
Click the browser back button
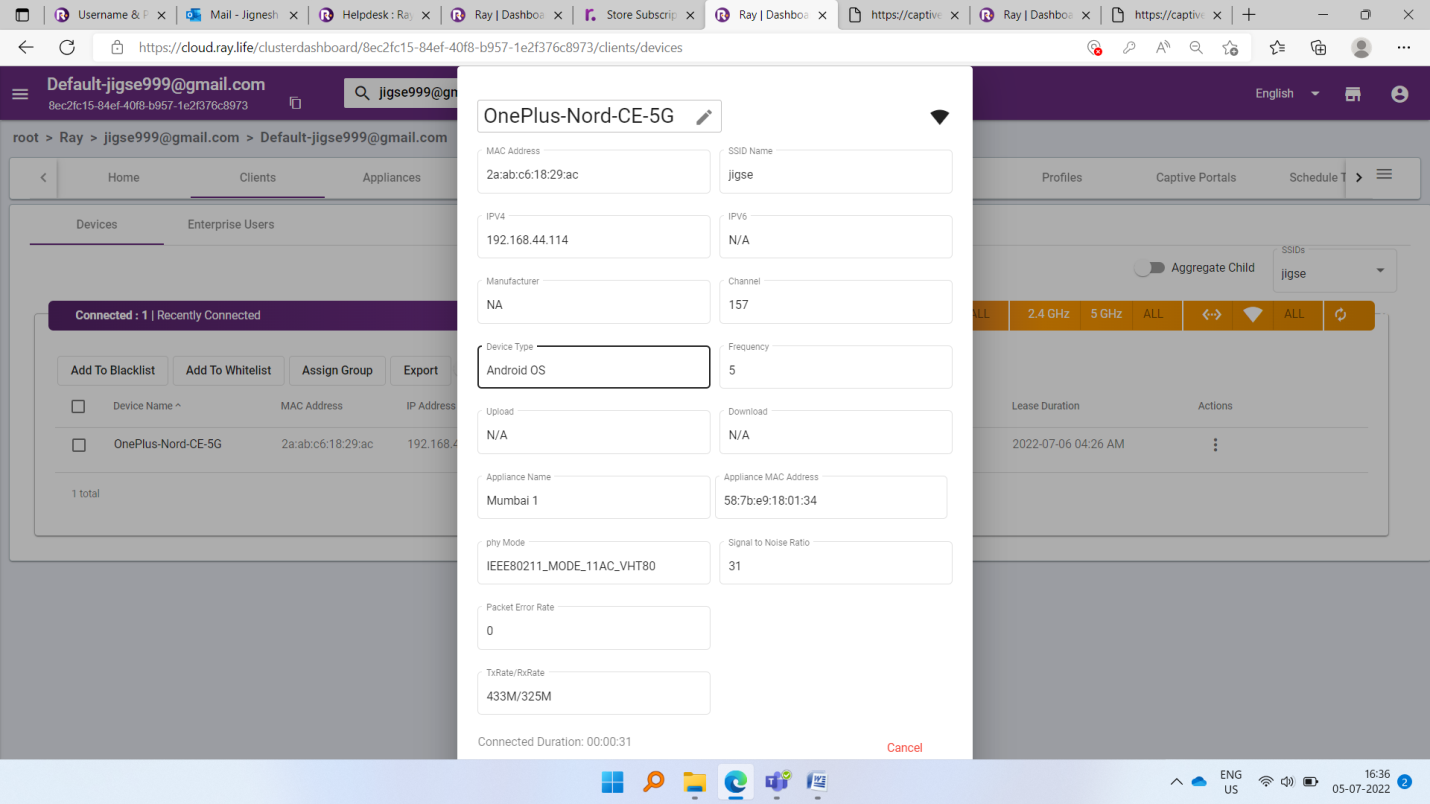pos(26,47)
